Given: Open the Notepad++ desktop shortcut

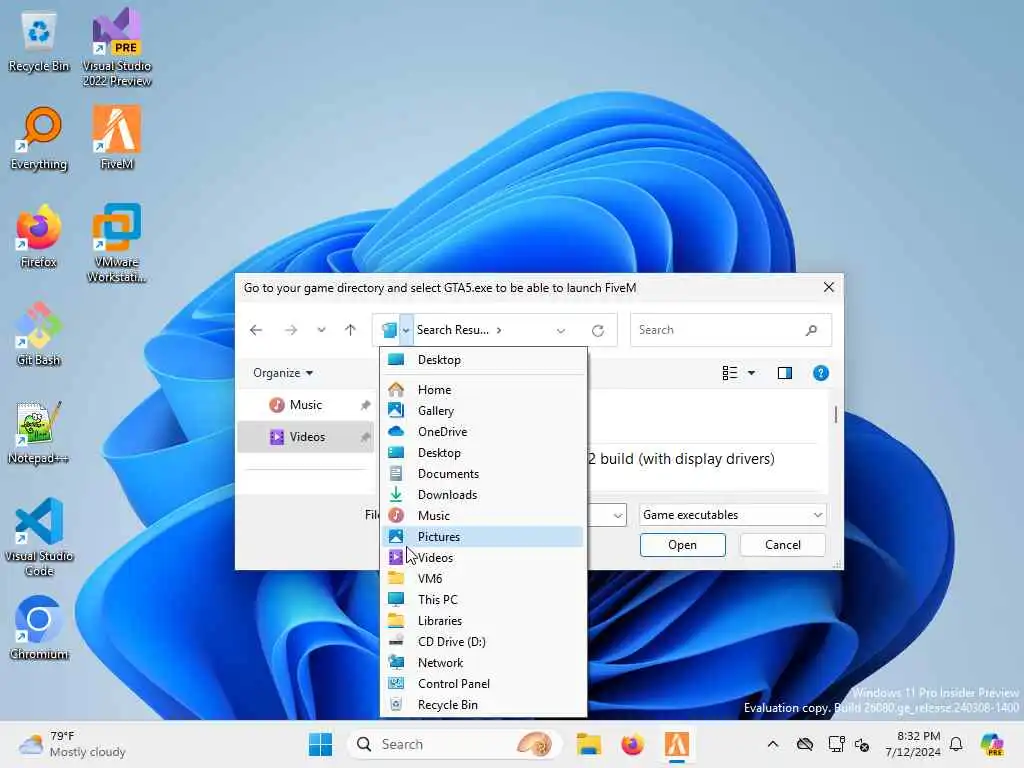Looking at the screenshot, I should [39, 433].
